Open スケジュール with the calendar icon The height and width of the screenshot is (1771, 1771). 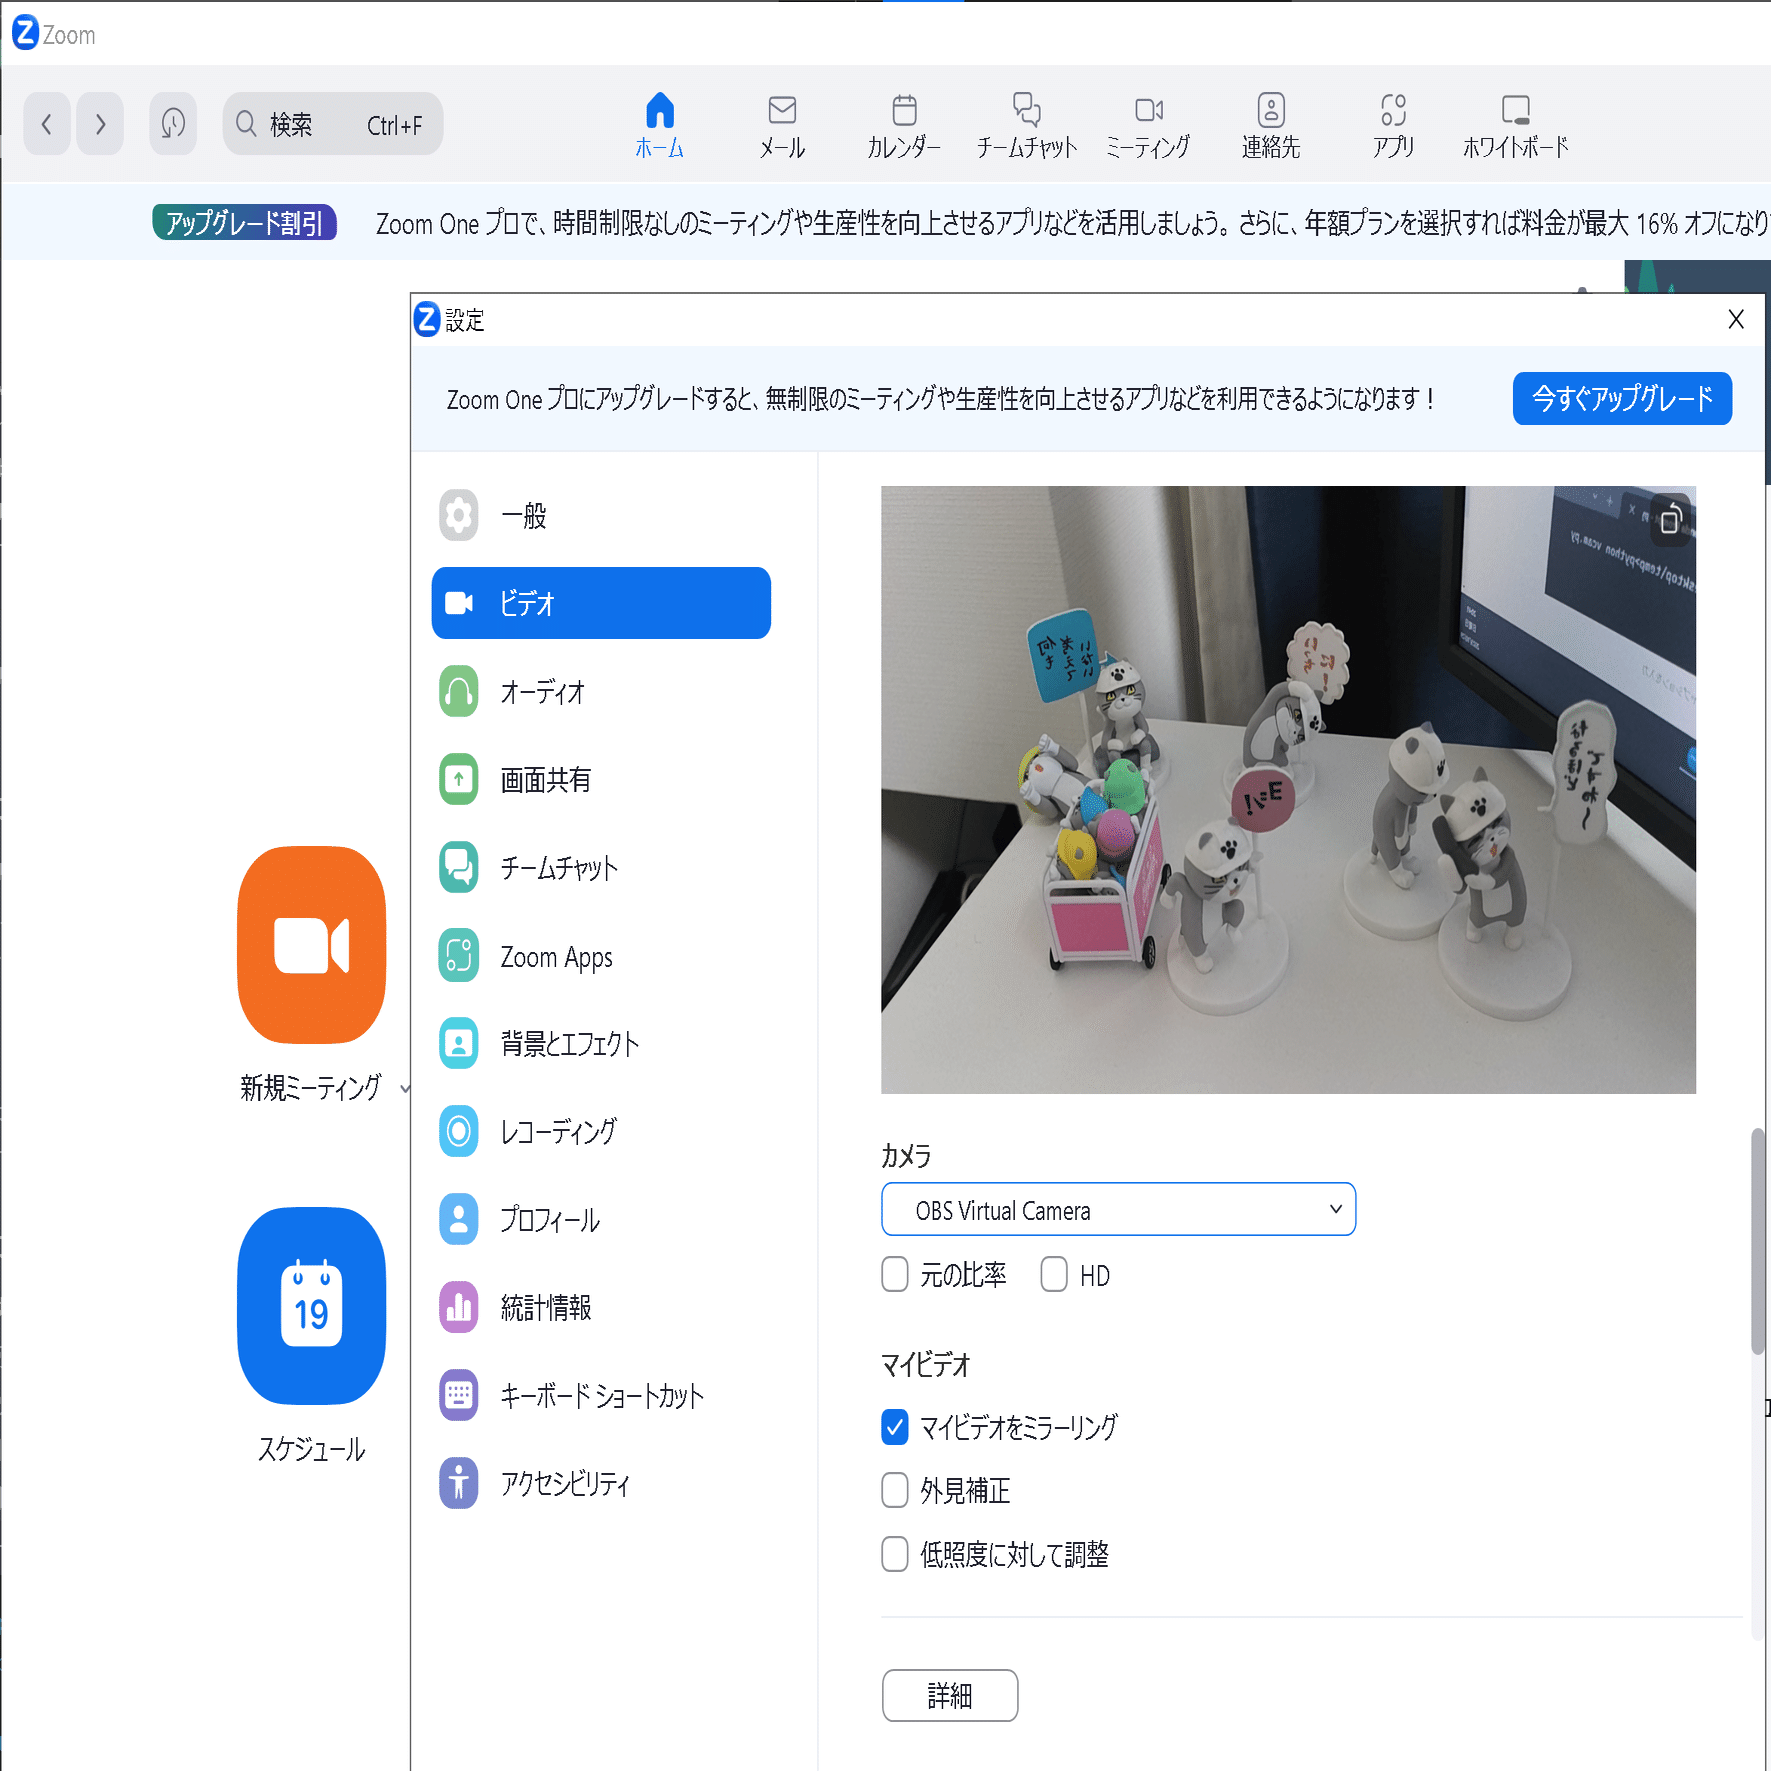coord(310,1307)
